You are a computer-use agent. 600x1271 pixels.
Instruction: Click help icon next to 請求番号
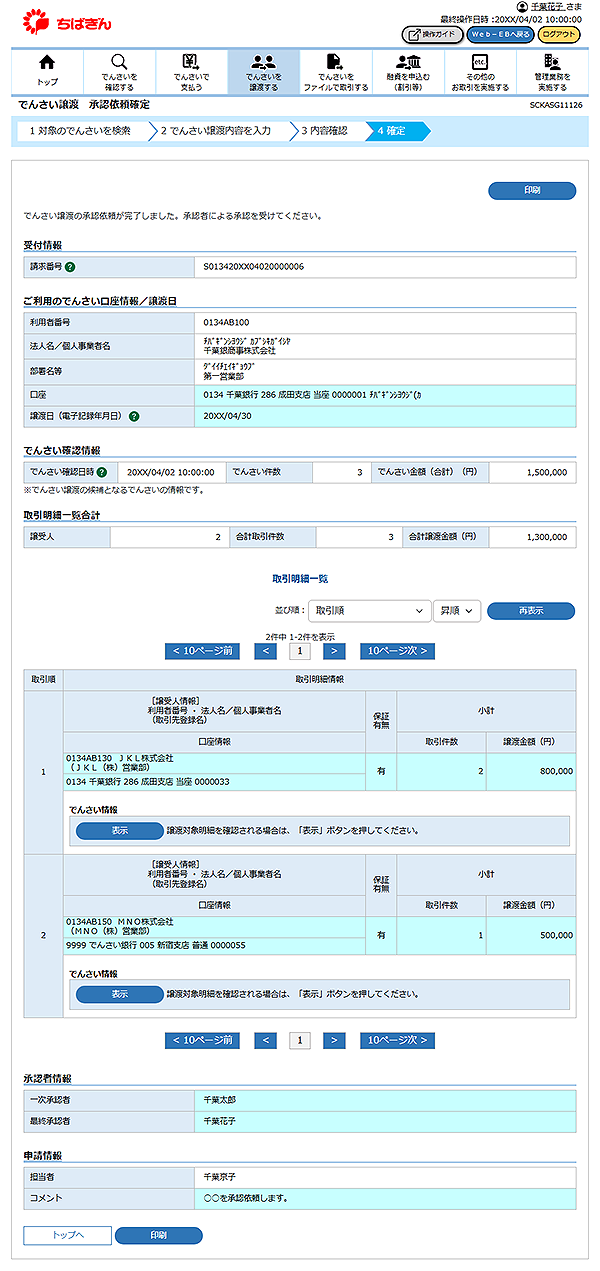(71, 267)
